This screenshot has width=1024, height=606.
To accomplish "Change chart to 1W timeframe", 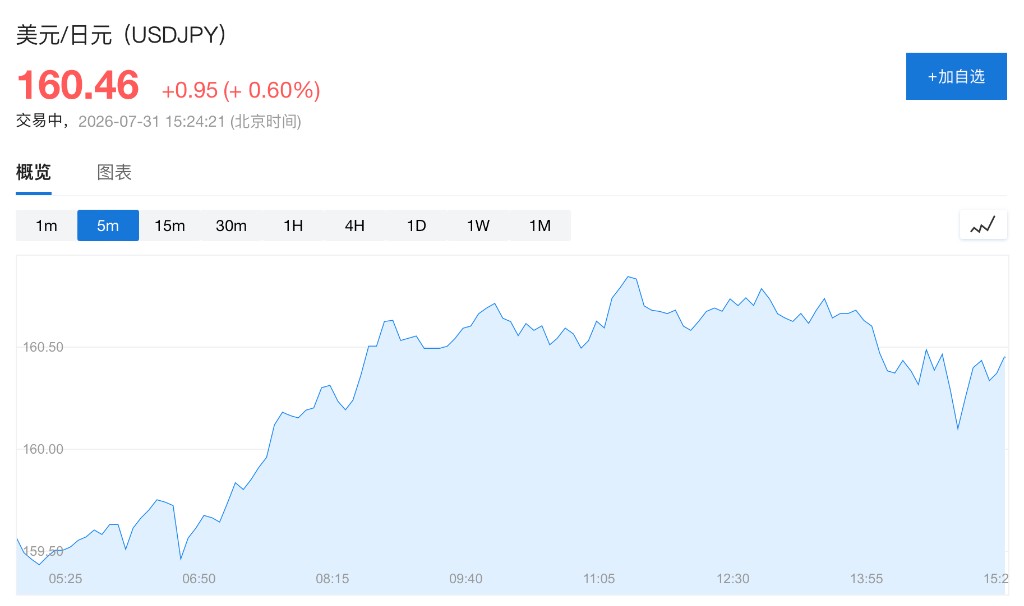I will (478, 225).
